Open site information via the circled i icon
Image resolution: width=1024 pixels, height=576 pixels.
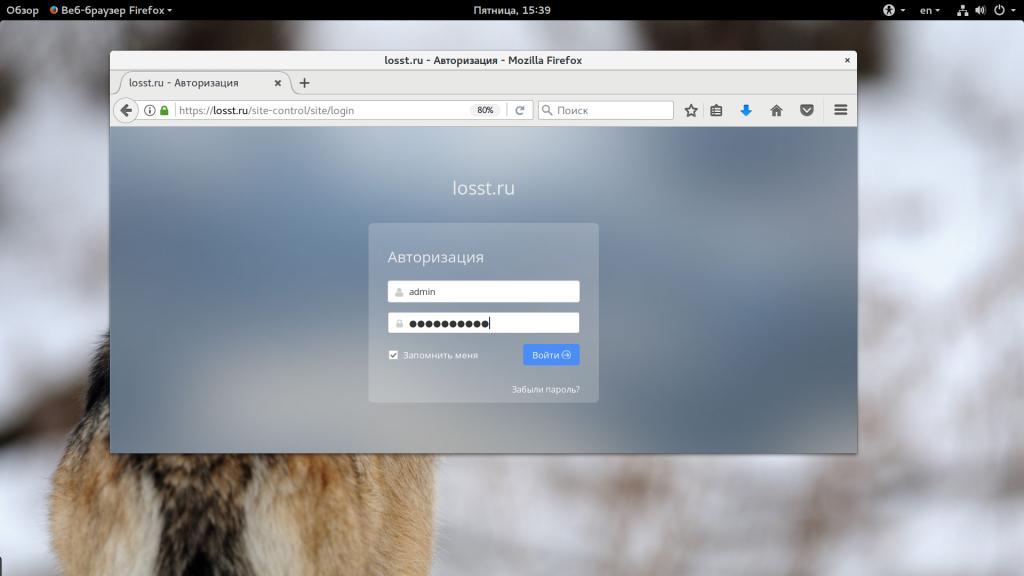click(x=150, y=111)
